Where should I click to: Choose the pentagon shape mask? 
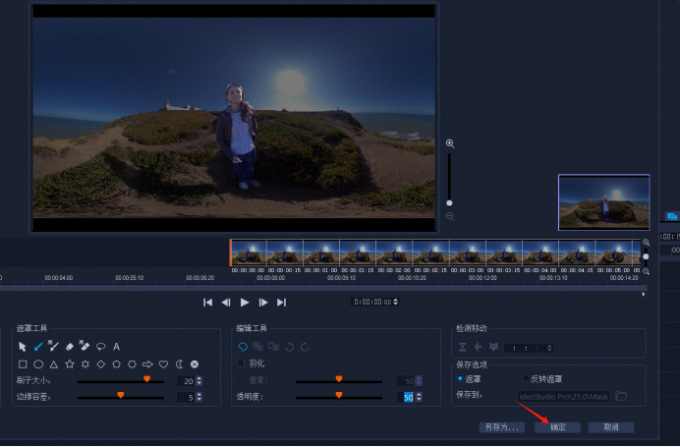[x=116, y=364]
